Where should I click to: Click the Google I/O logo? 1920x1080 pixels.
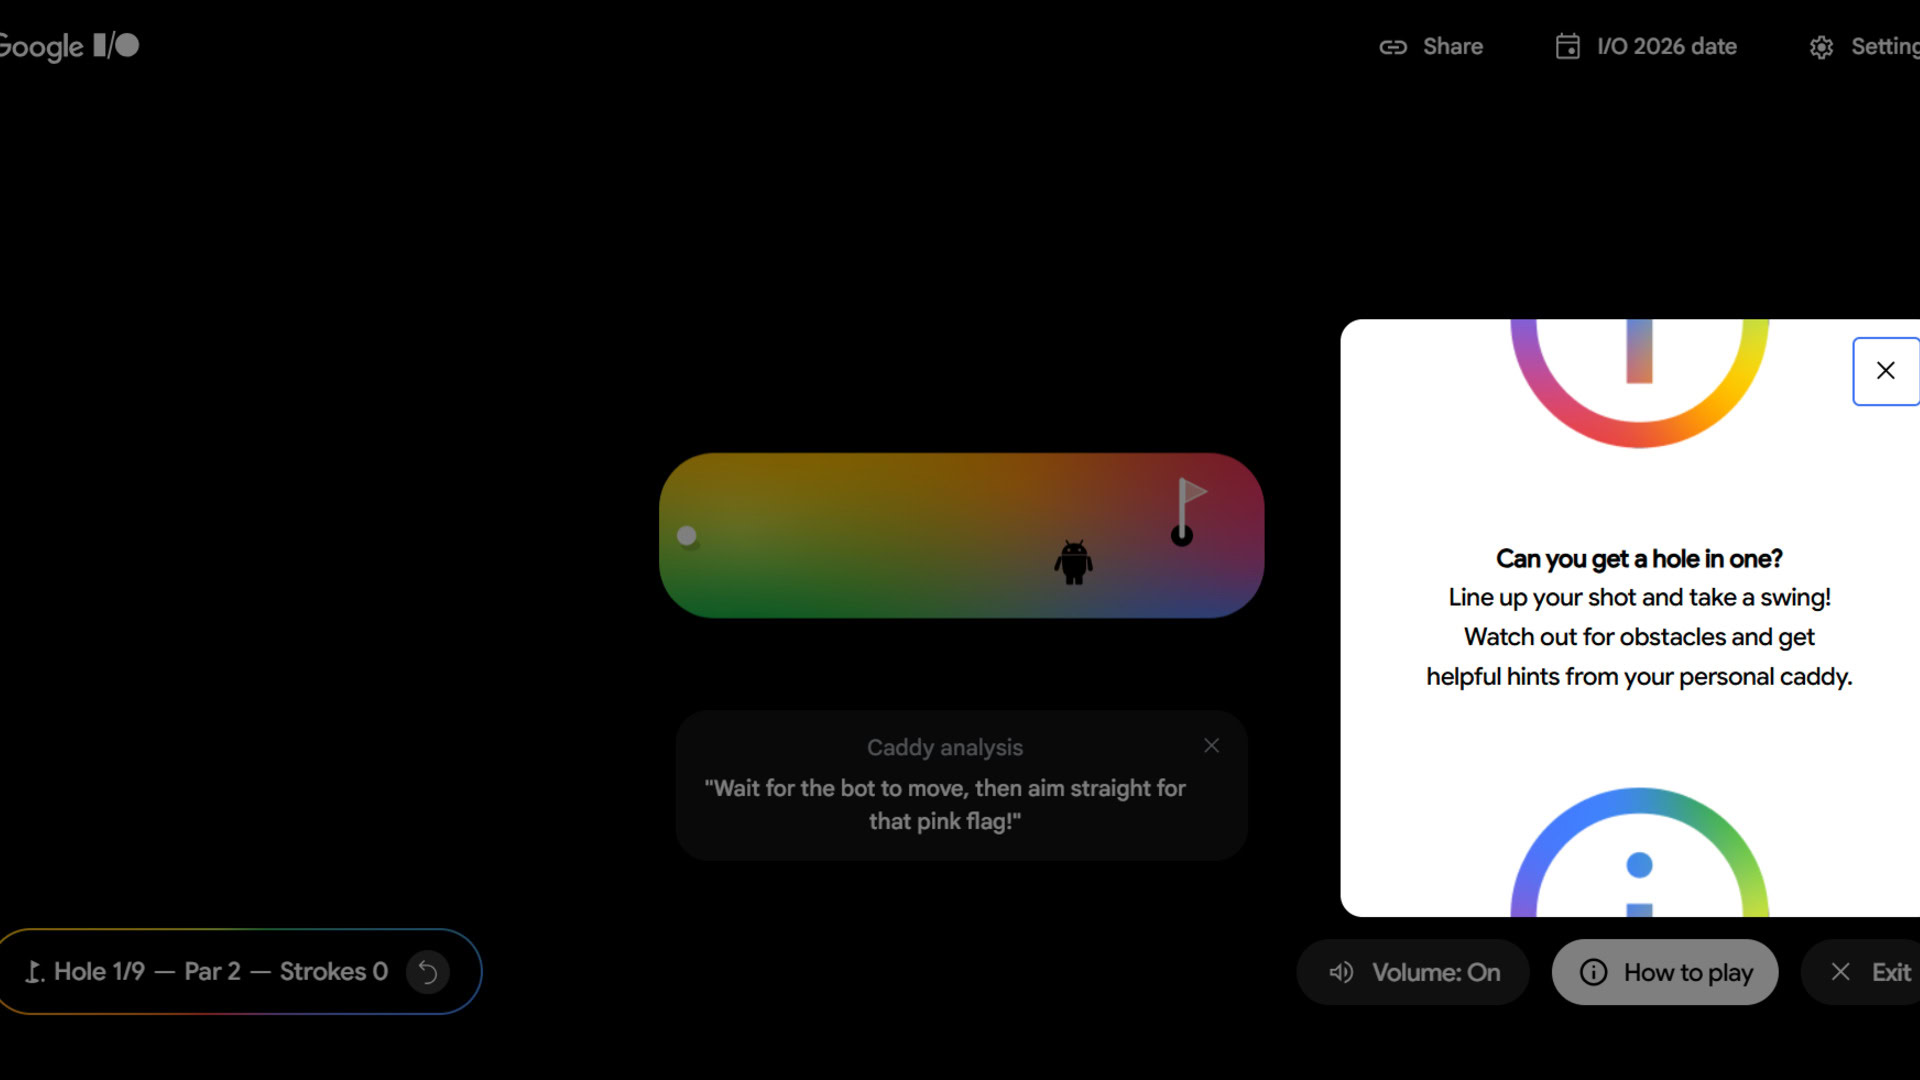68,46
